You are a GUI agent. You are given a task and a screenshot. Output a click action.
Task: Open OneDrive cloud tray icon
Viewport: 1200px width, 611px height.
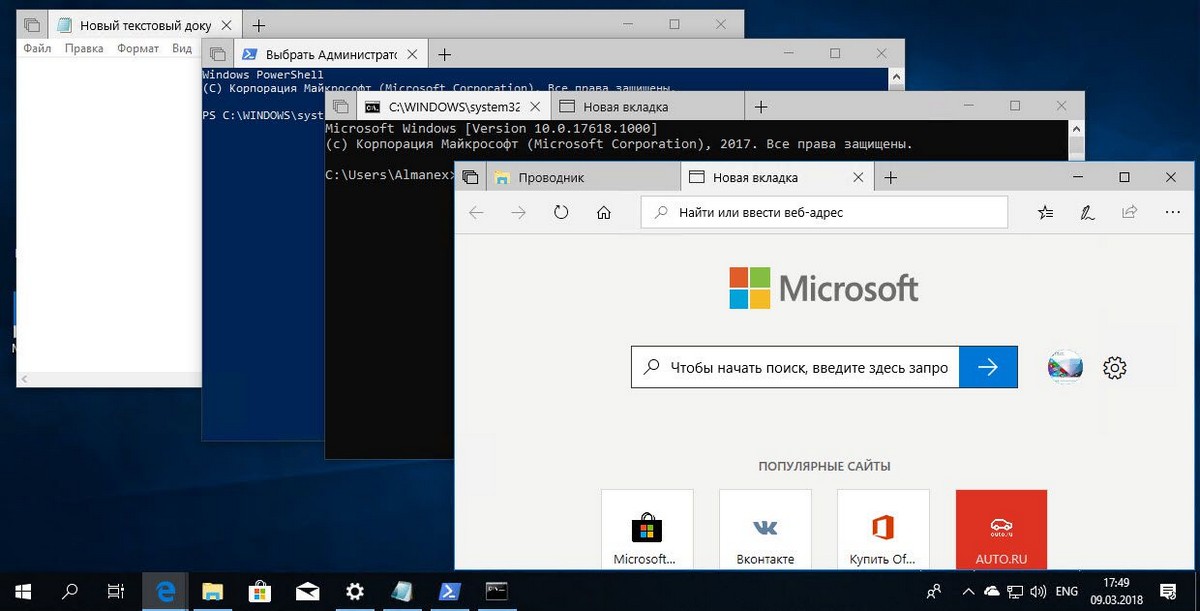[x=992, y=591]
